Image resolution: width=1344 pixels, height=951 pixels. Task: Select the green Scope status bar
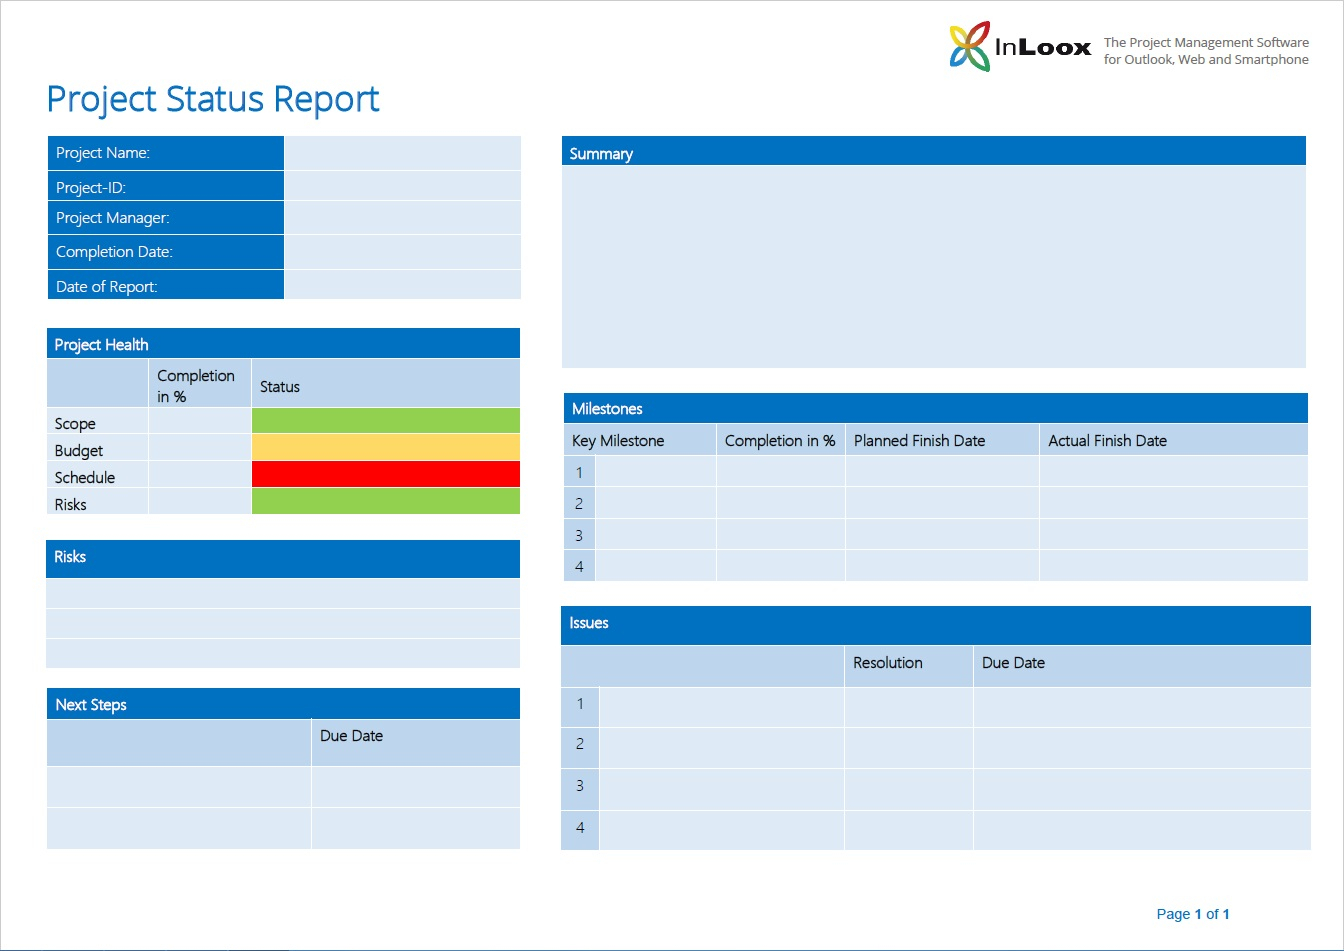(x=385, y=422)
